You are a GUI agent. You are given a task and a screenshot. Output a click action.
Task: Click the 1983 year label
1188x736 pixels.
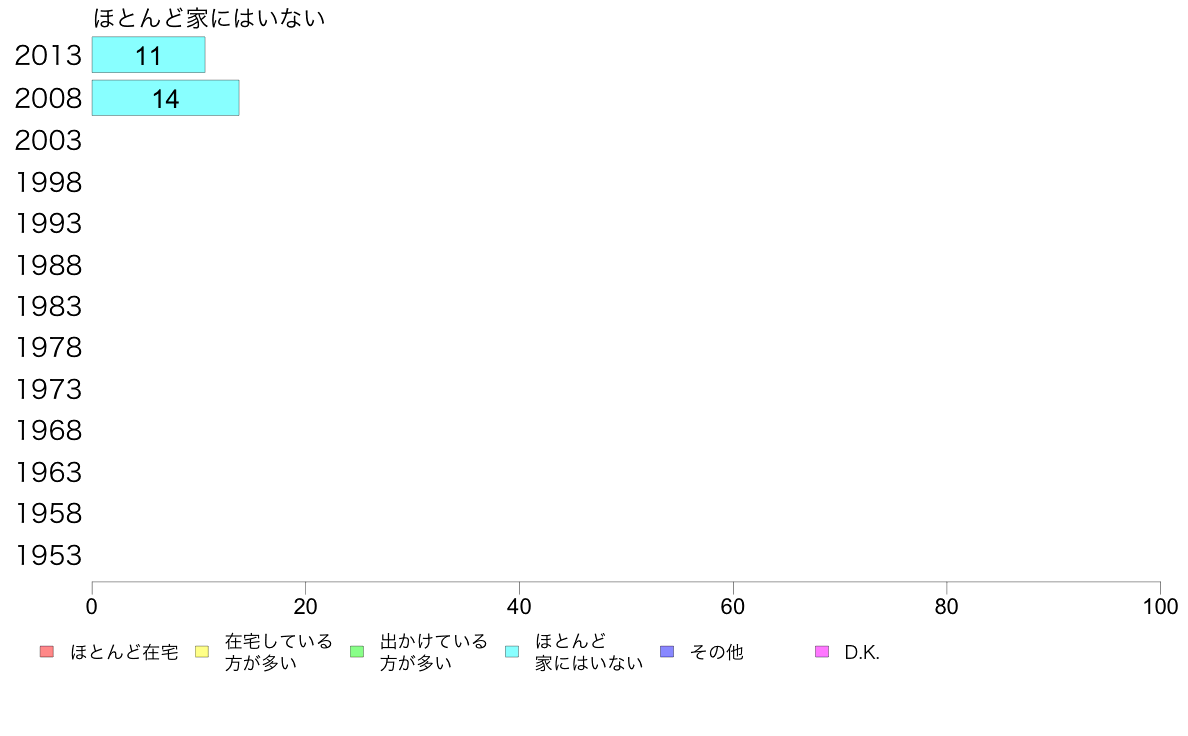click(x=48, y=306)
